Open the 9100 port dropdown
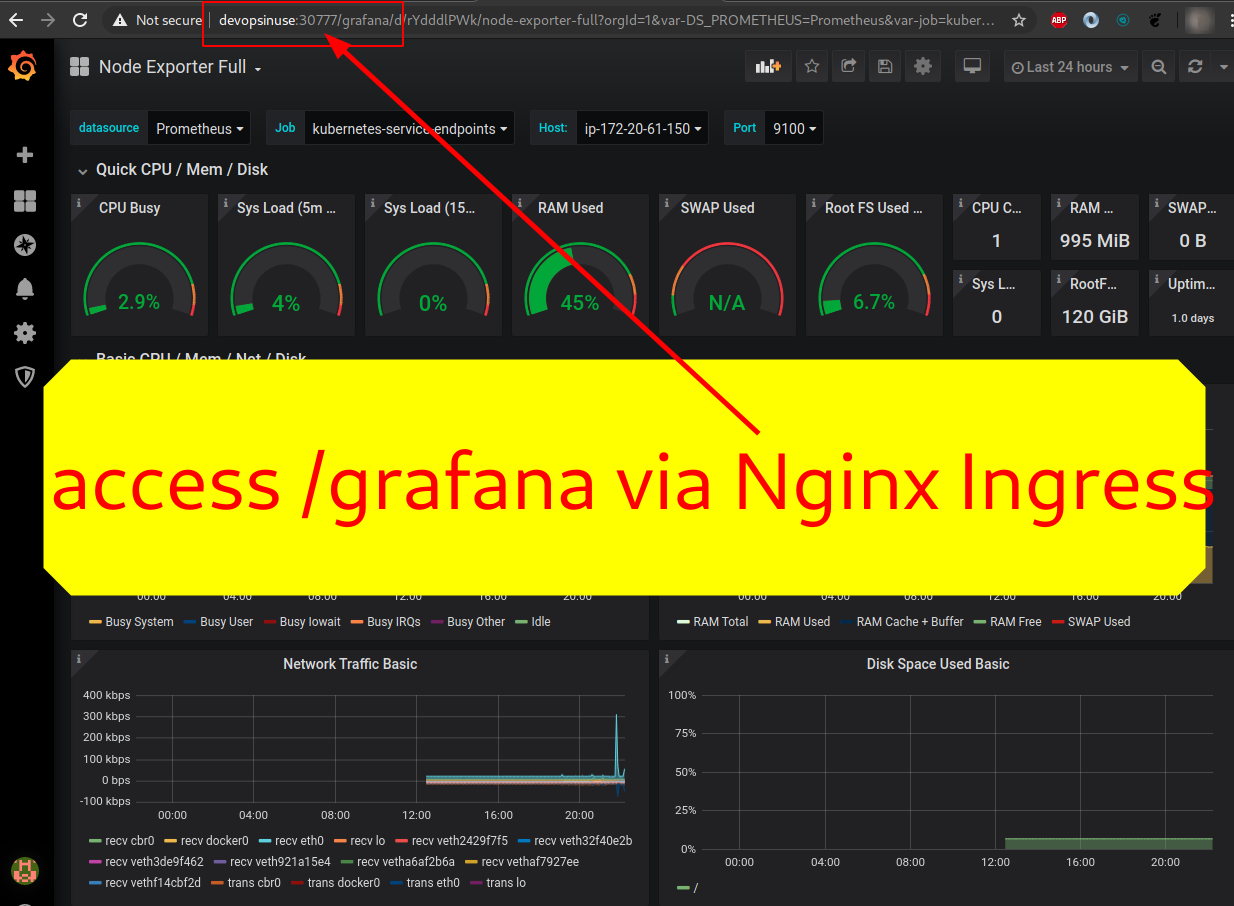This screenshot has width=1234, height=906. point(794,128)
